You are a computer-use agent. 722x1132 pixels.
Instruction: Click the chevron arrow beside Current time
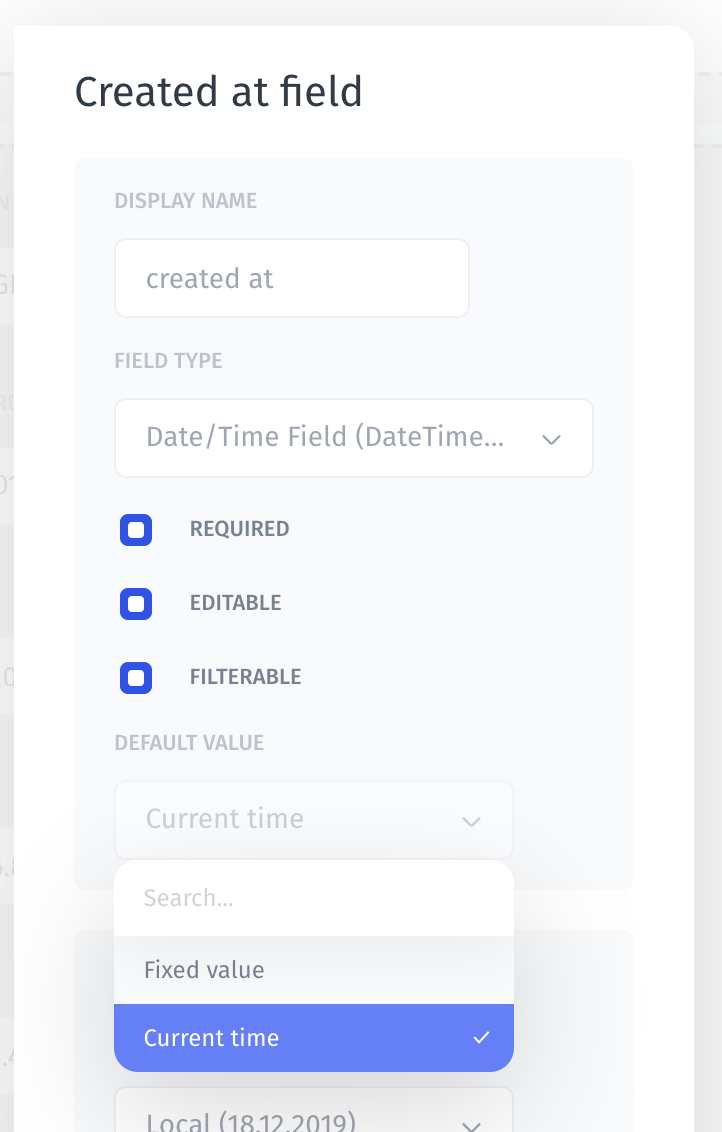coord(471,821)
